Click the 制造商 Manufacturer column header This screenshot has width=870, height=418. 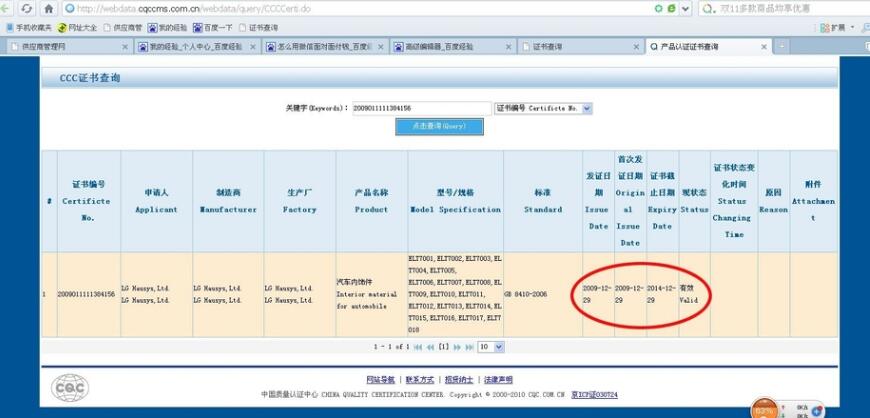point(228,201)
